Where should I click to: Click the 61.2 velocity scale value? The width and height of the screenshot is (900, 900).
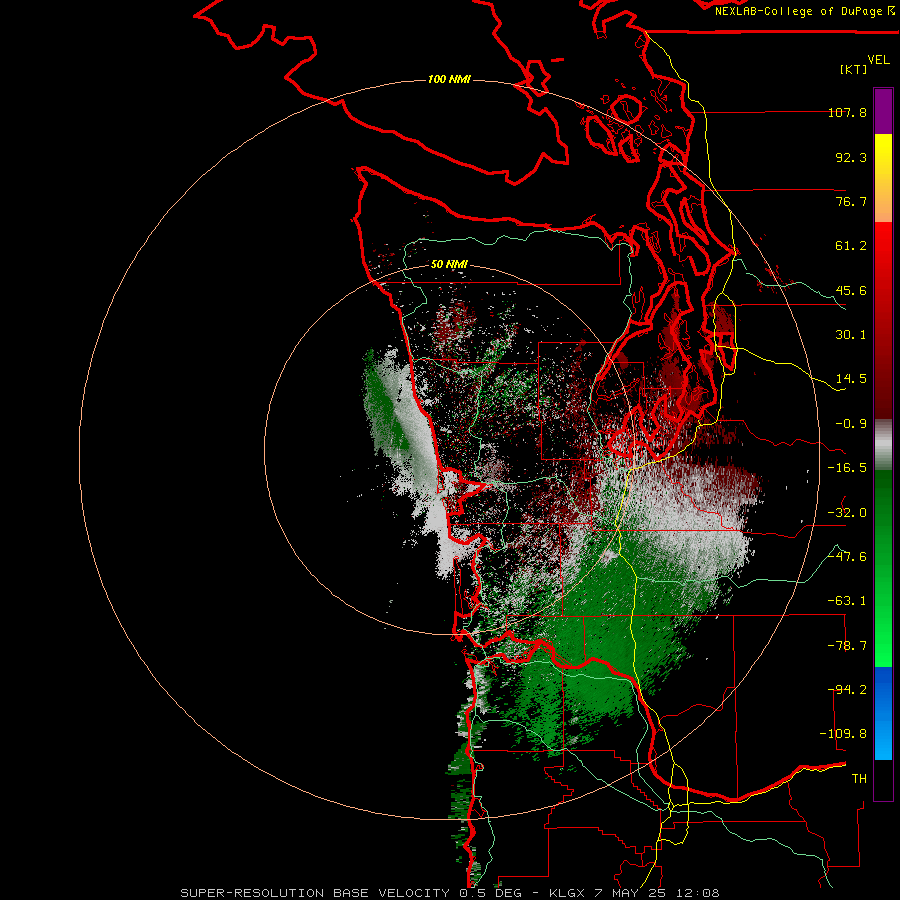(851, 246)
